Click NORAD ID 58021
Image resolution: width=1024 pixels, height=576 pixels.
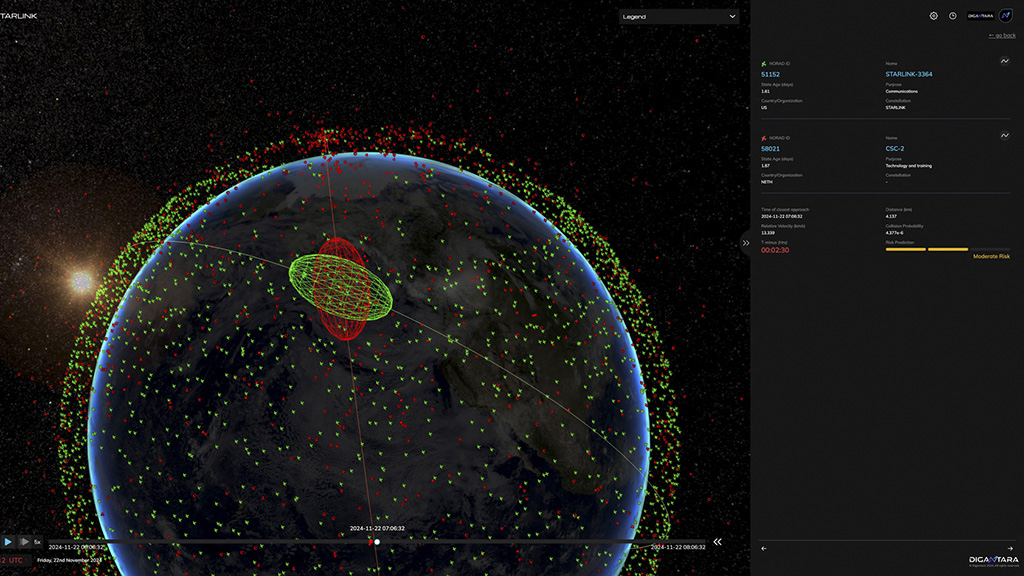[x=770, y=149]
